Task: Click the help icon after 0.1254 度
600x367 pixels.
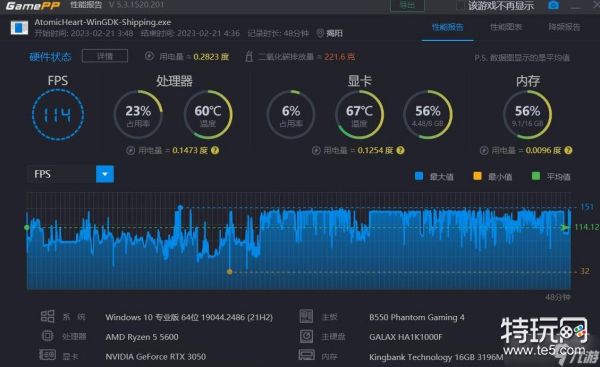Action: [400, 150]
